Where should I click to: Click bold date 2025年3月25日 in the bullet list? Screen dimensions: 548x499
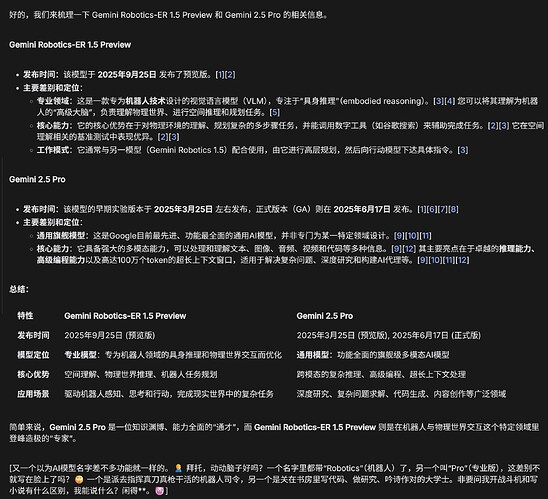click(x=183, y=209)
